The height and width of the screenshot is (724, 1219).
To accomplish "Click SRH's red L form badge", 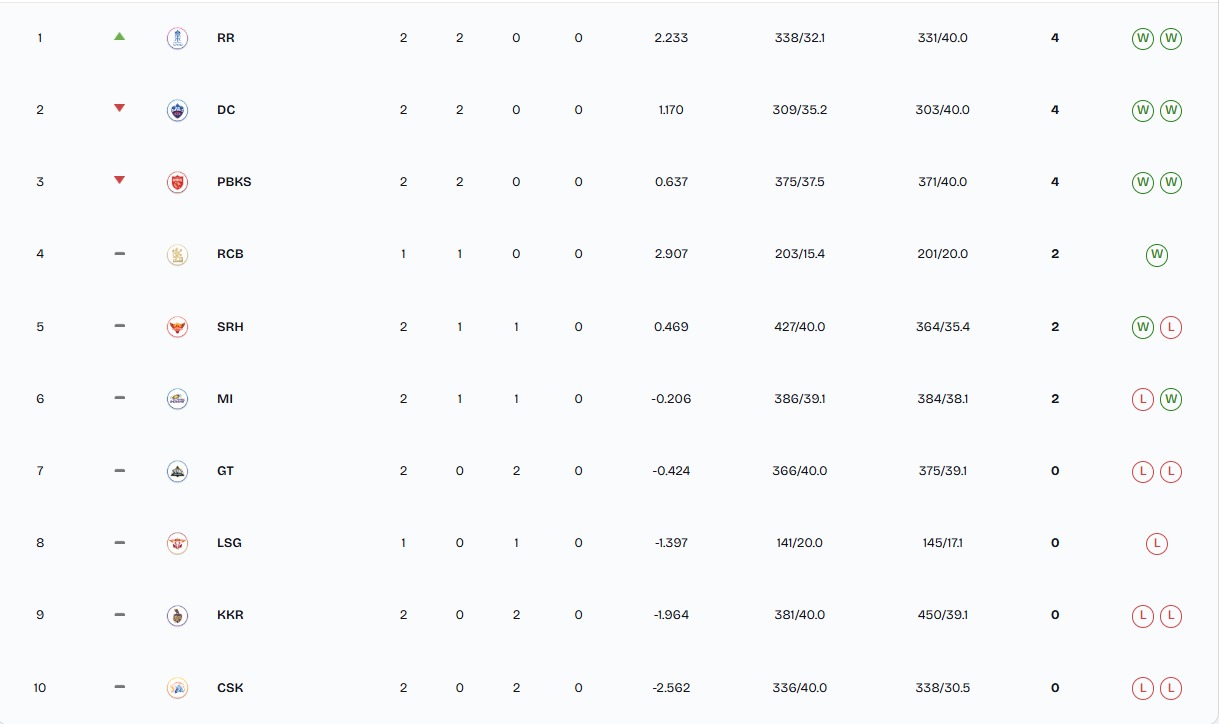I will click(x=1171, y=327).
